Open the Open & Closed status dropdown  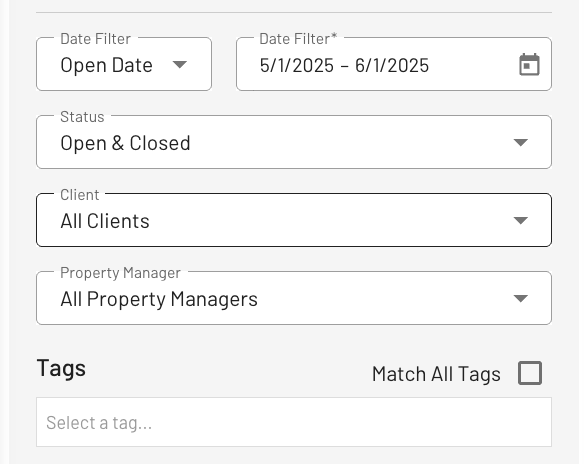click(x=294, y=142)
